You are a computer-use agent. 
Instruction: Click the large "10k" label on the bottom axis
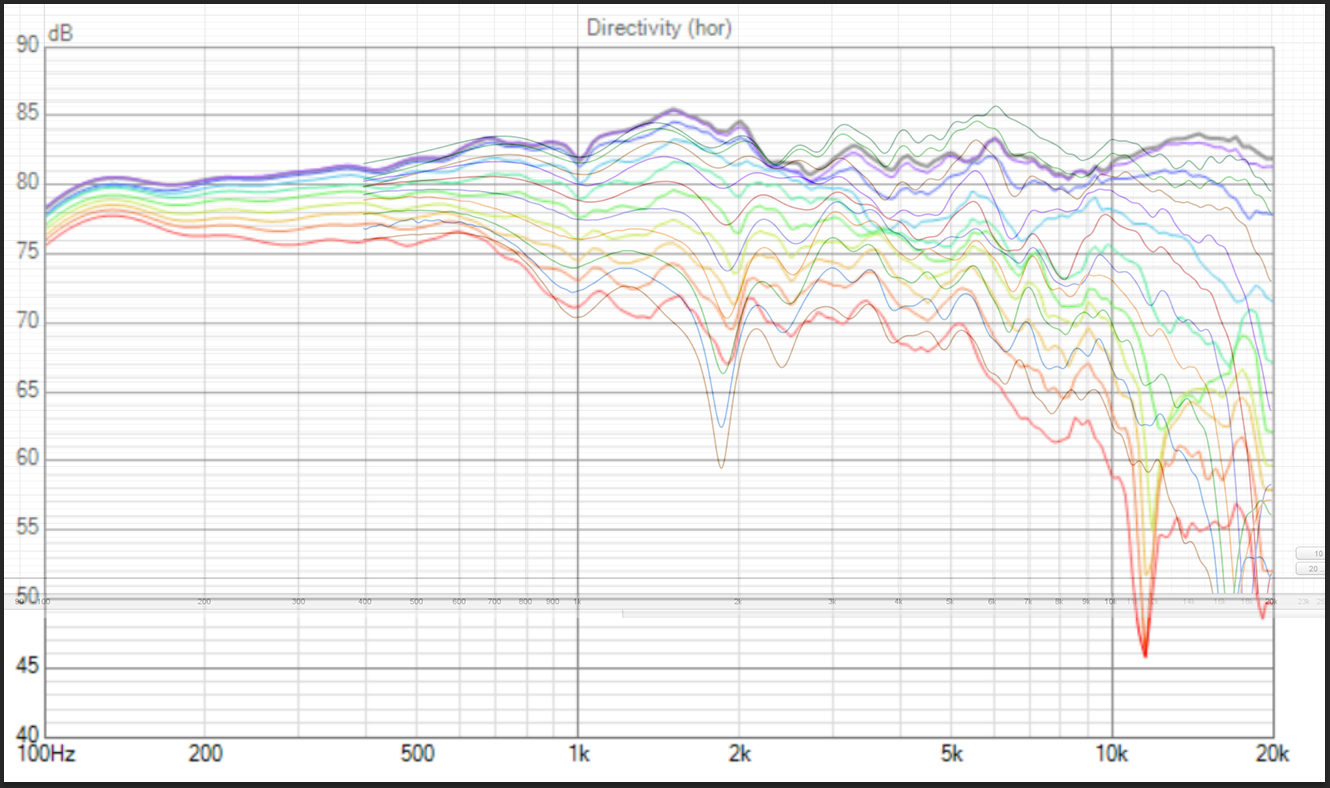pyautogui.click(x=1112, y=754)
